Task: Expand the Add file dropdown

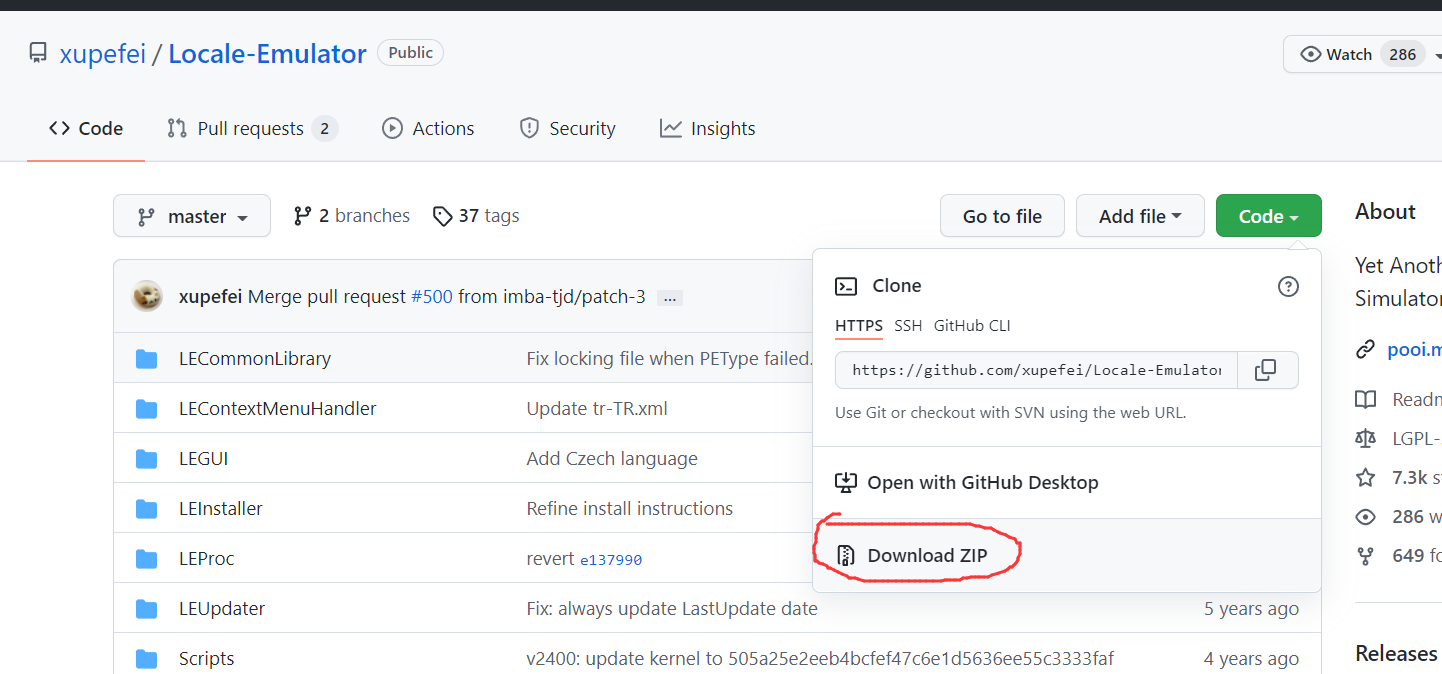Action: (x=1140, y=215)
